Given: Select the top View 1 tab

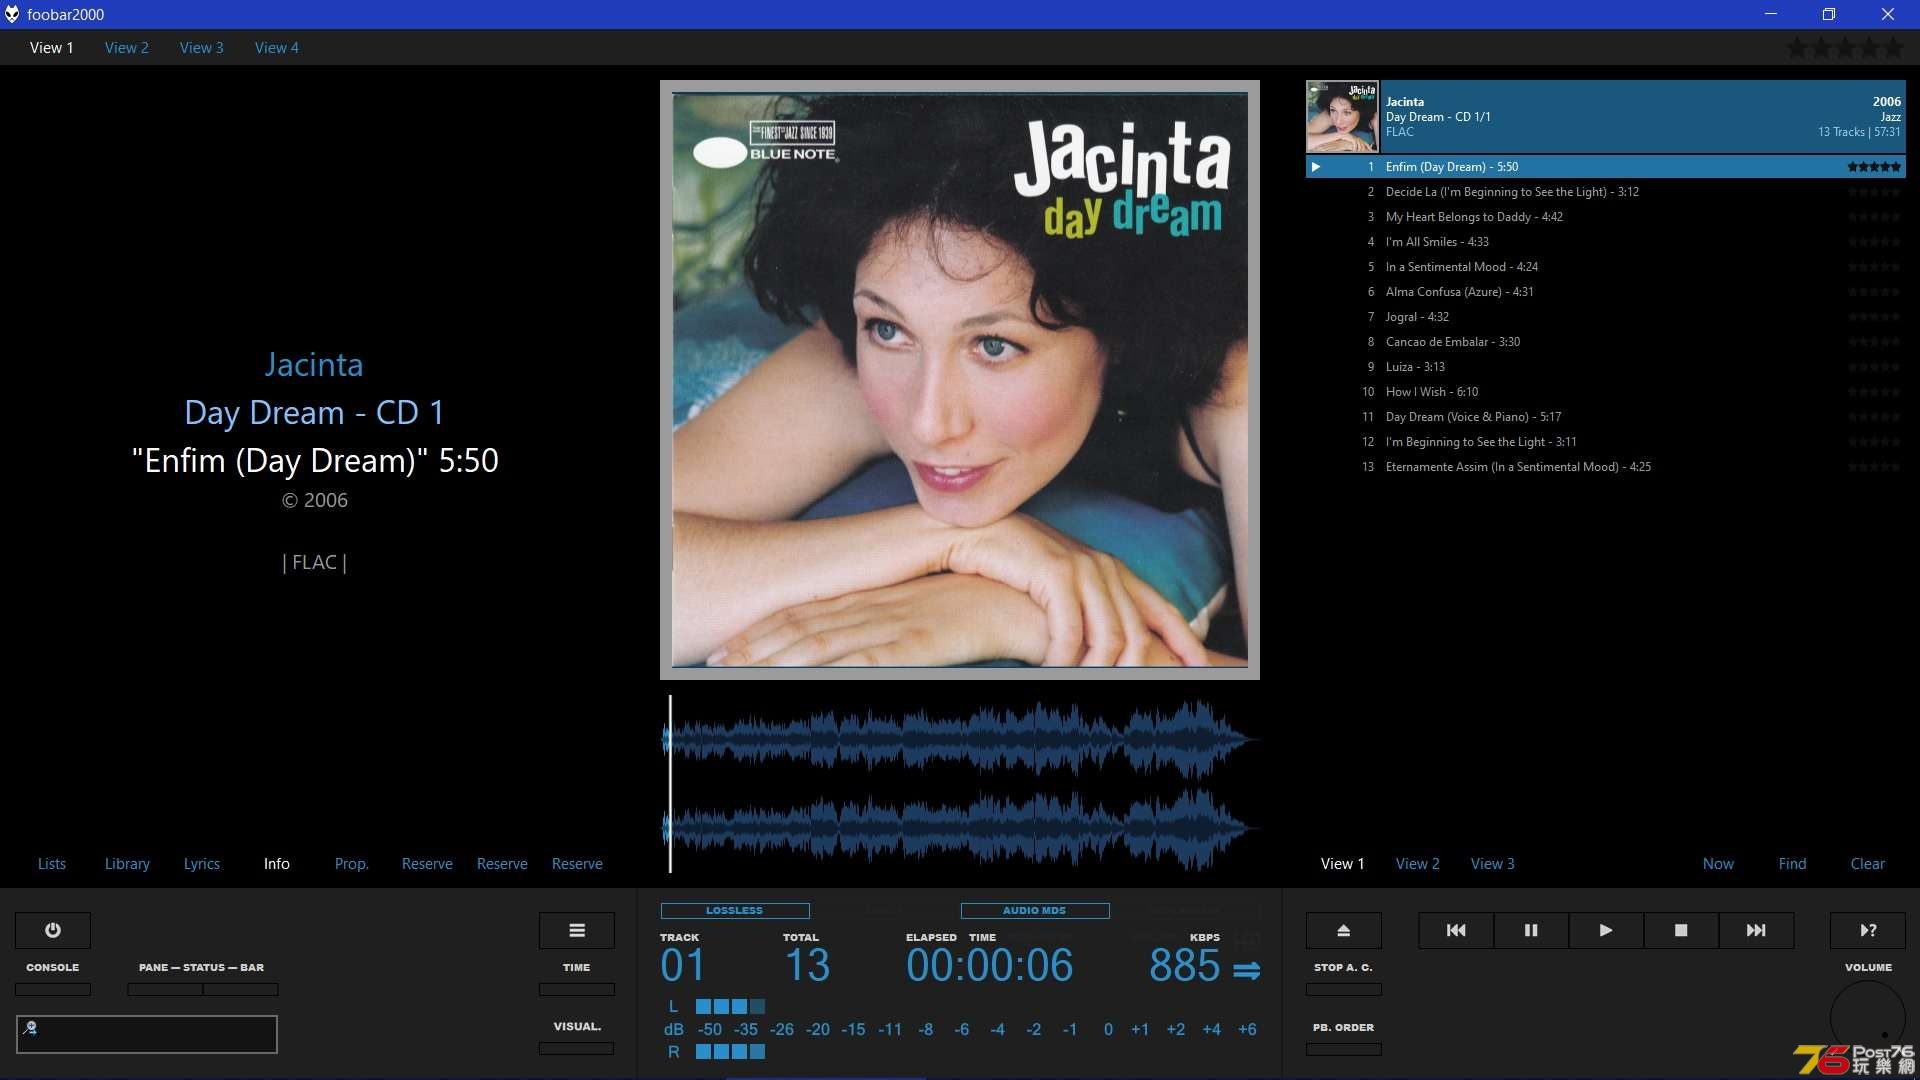Looking at the screenshot, I should 52,47.
